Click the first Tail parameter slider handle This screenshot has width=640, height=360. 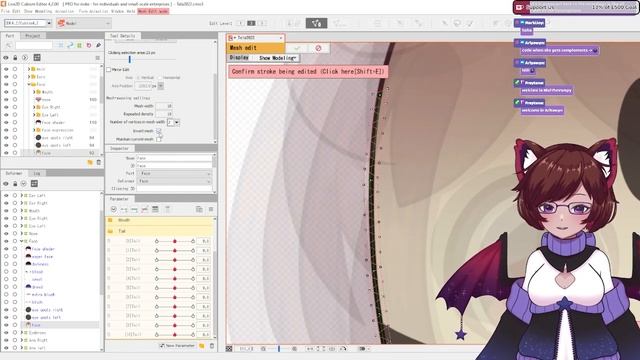click(x=175, y=241)
